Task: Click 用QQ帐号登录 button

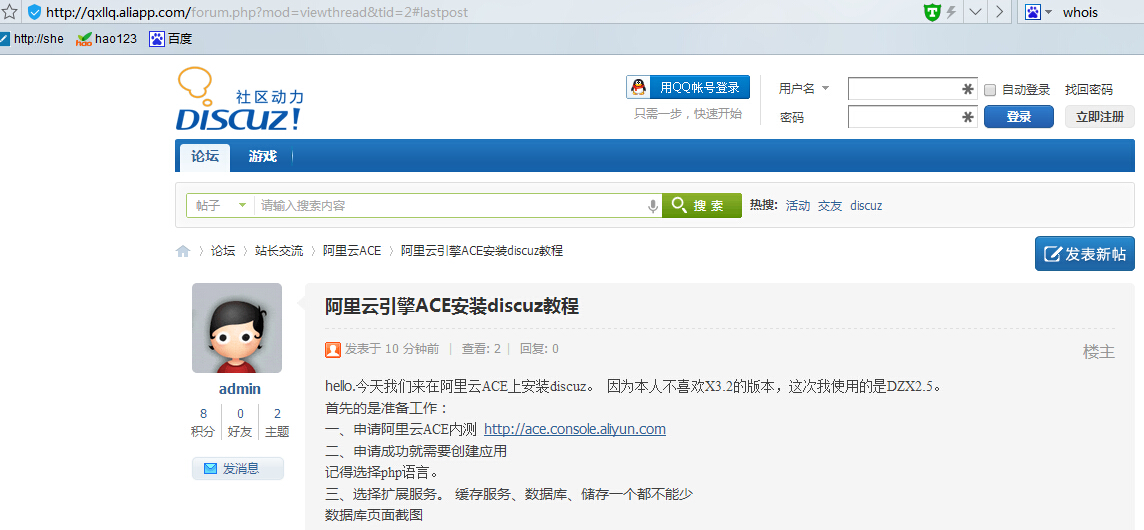Action: tap(688, 88)
